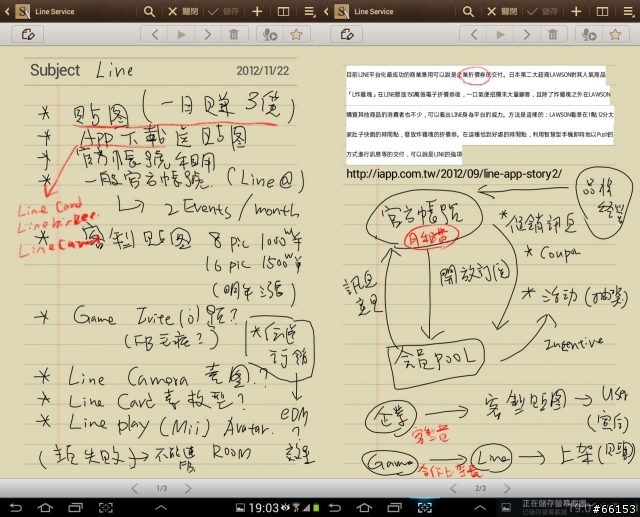This screenshot has height=517, width=640.
Task: Start voice recording in the page 1/3 note
Action: coord(270,34)
